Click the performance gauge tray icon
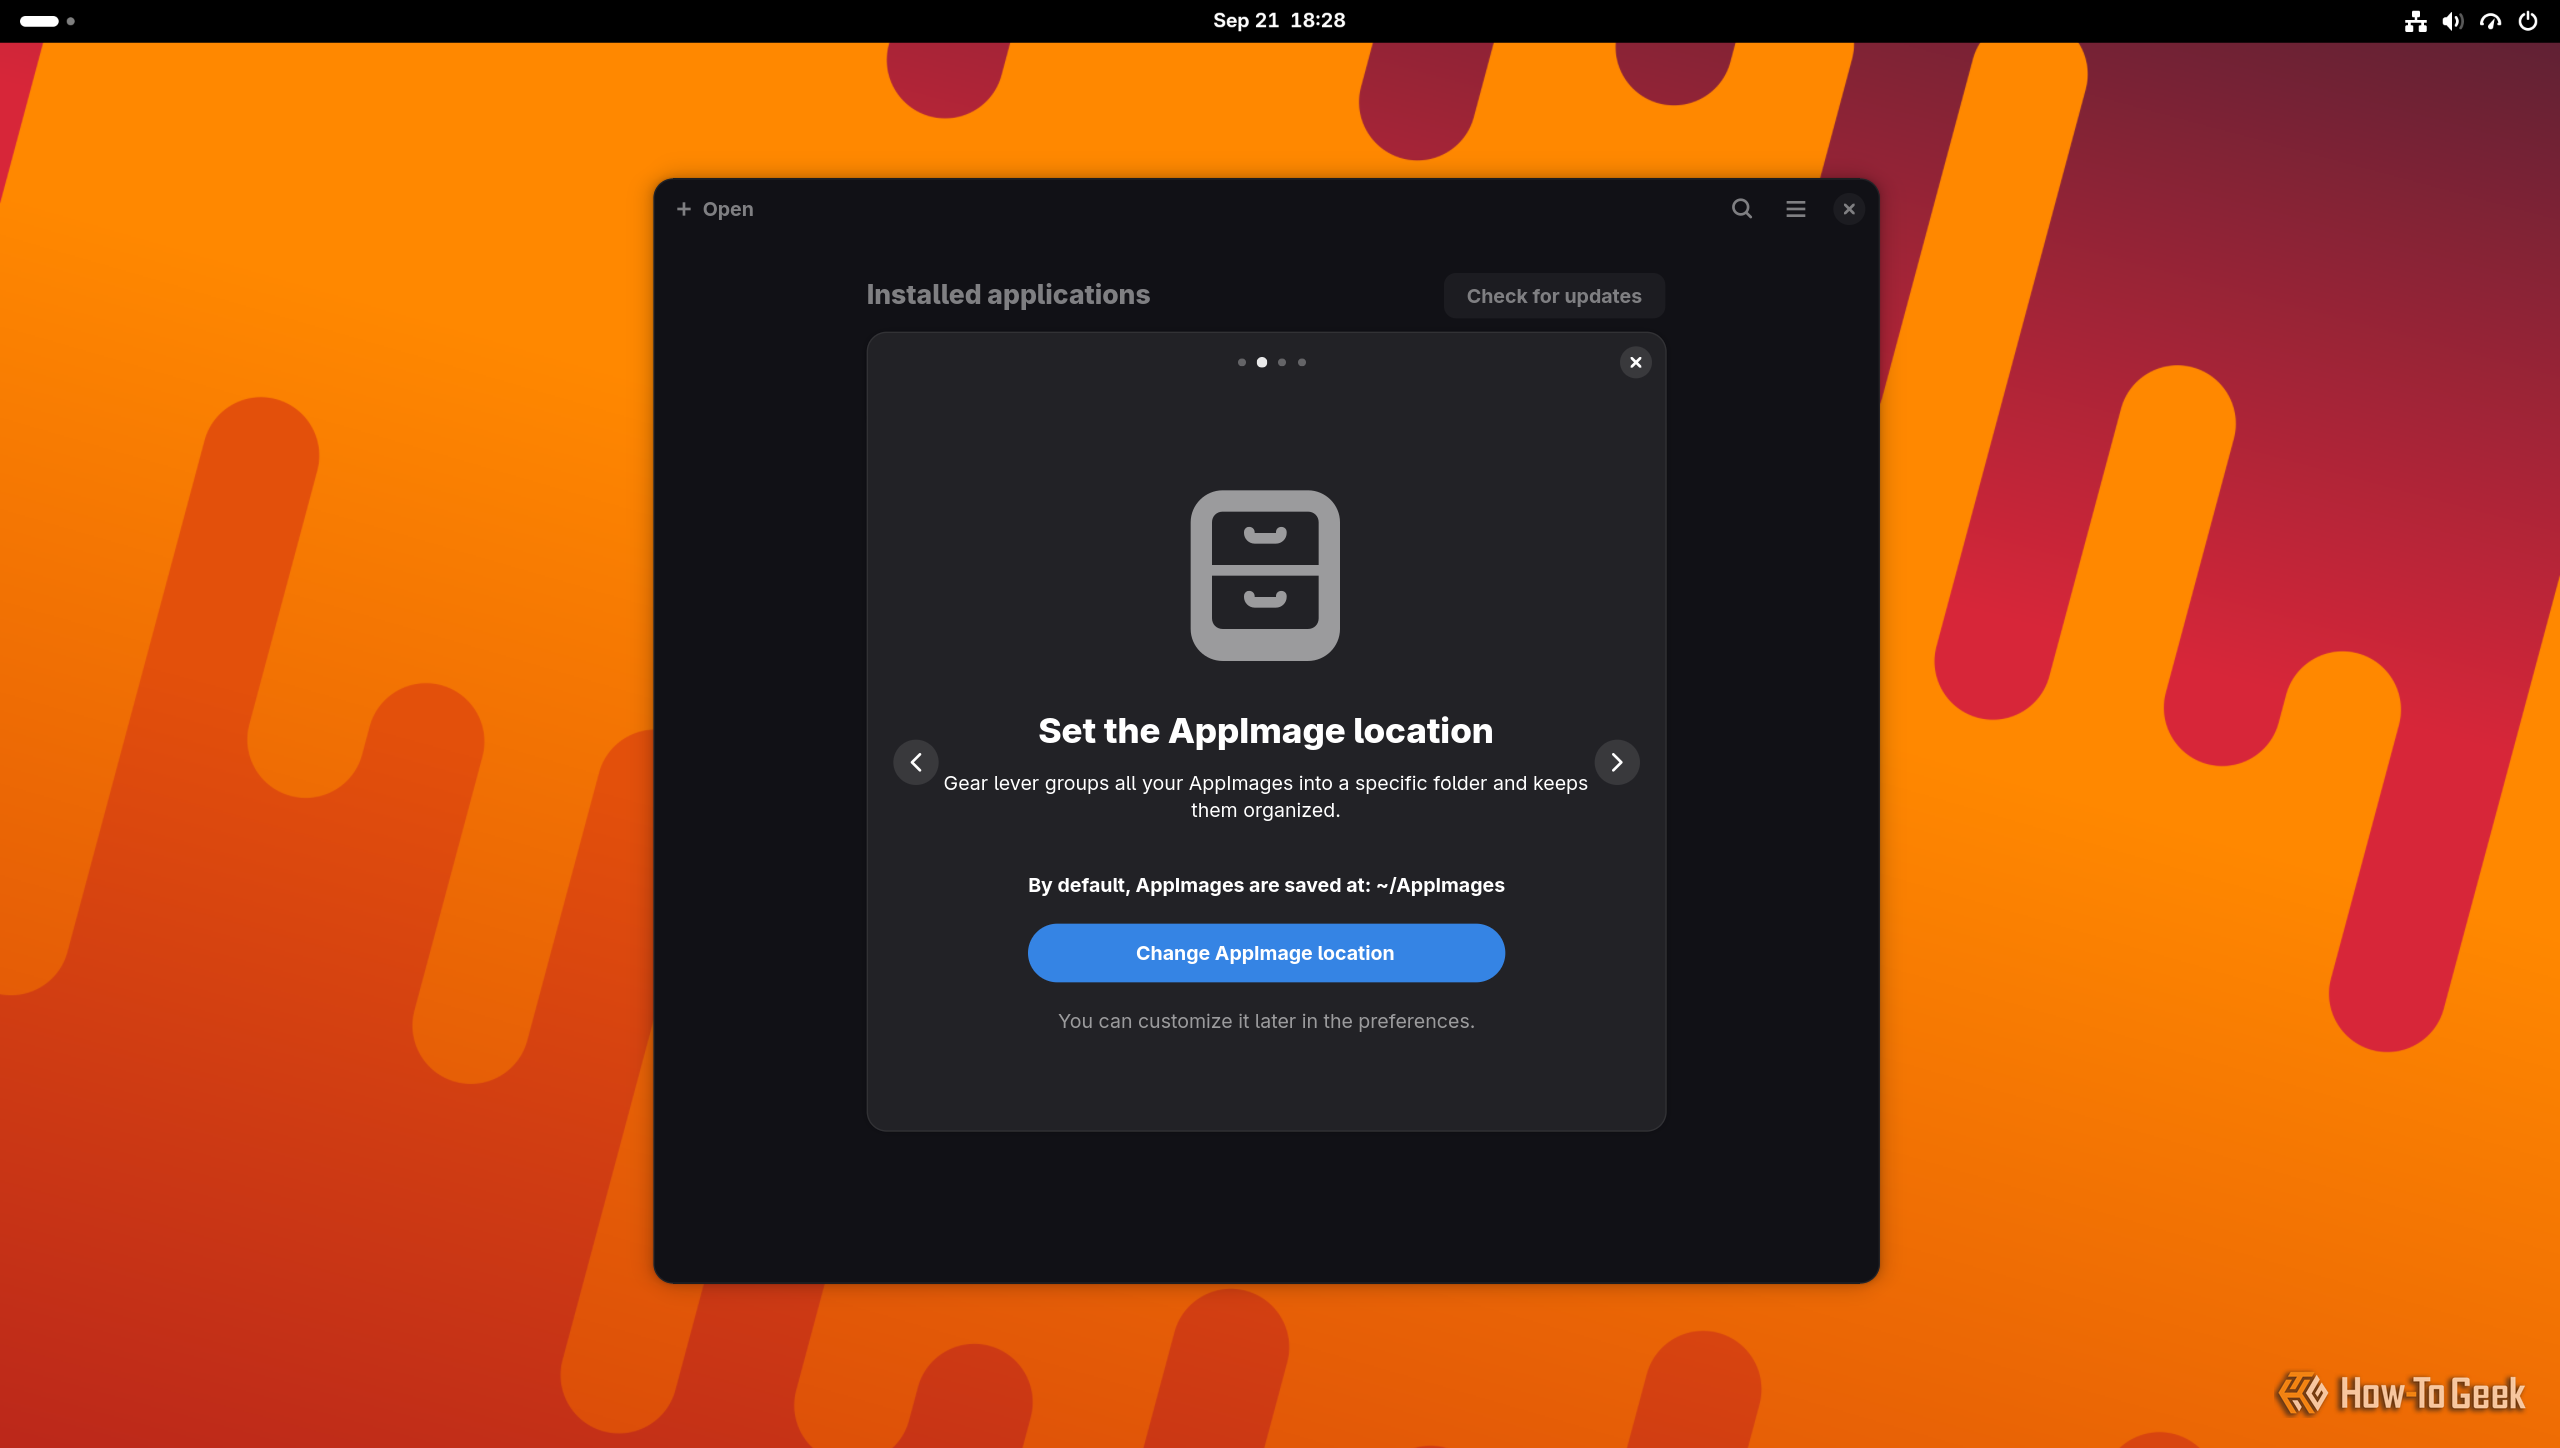Image resolution: width=2560 pixels, height=1448 pixels. point(2491,21)
